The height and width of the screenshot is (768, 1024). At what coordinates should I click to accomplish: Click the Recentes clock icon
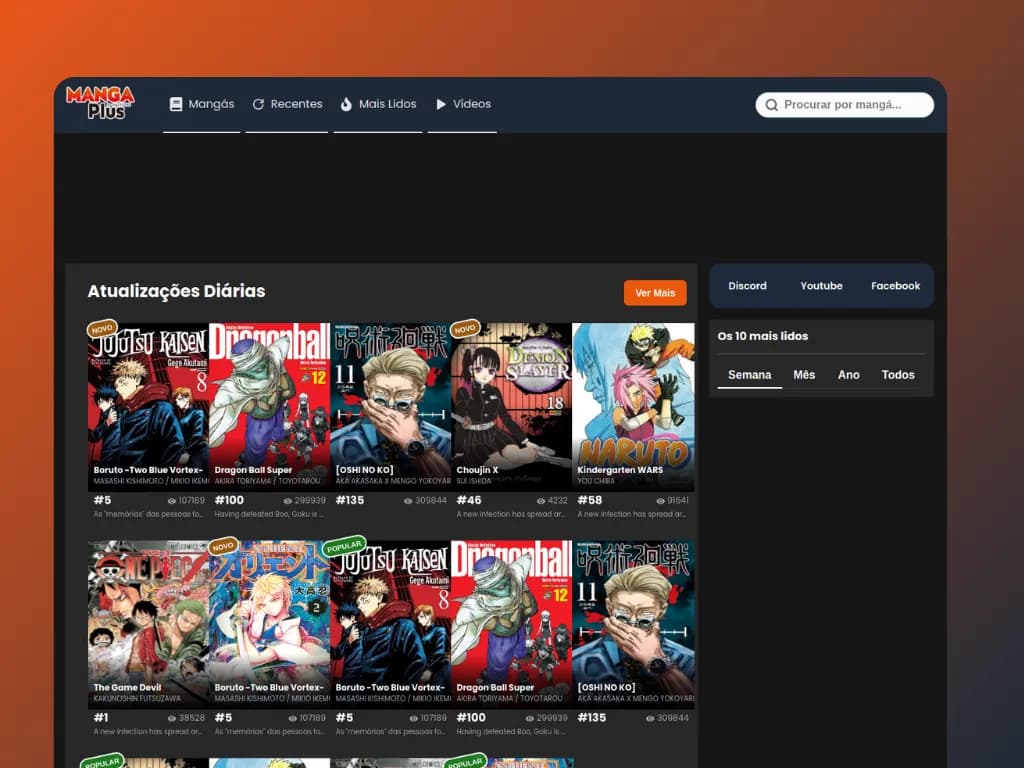coord(258,103)
